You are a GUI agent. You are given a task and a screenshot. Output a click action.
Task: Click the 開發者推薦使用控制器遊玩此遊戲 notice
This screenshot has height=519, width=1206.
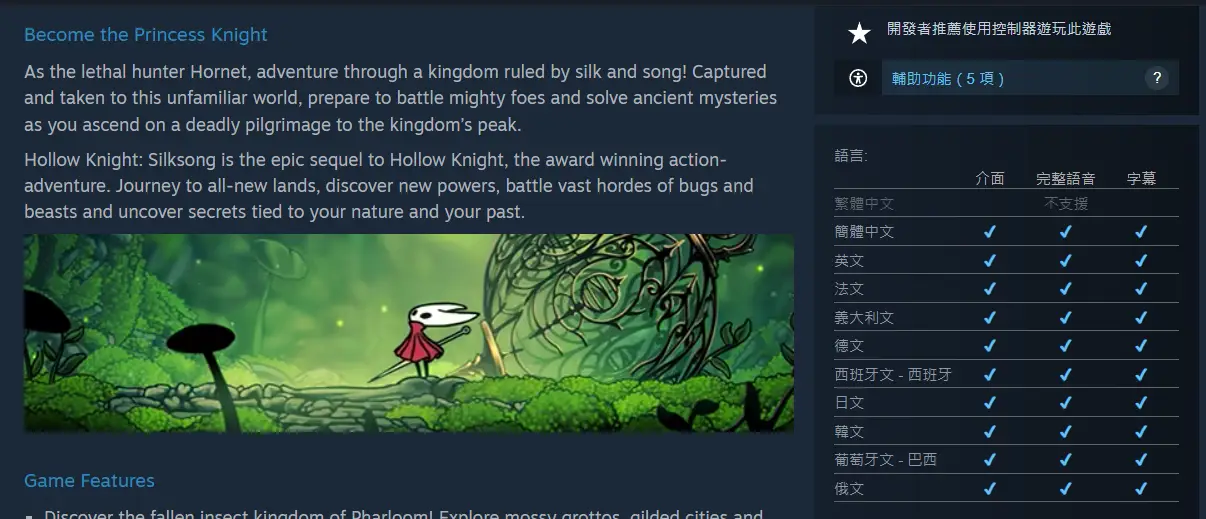click(x=999, y=29)
